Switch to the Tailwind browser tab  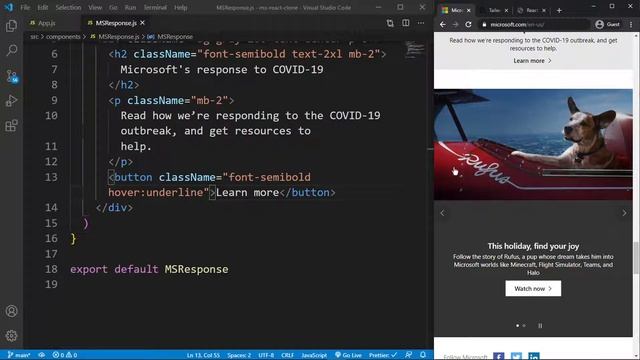coord(494,10)
